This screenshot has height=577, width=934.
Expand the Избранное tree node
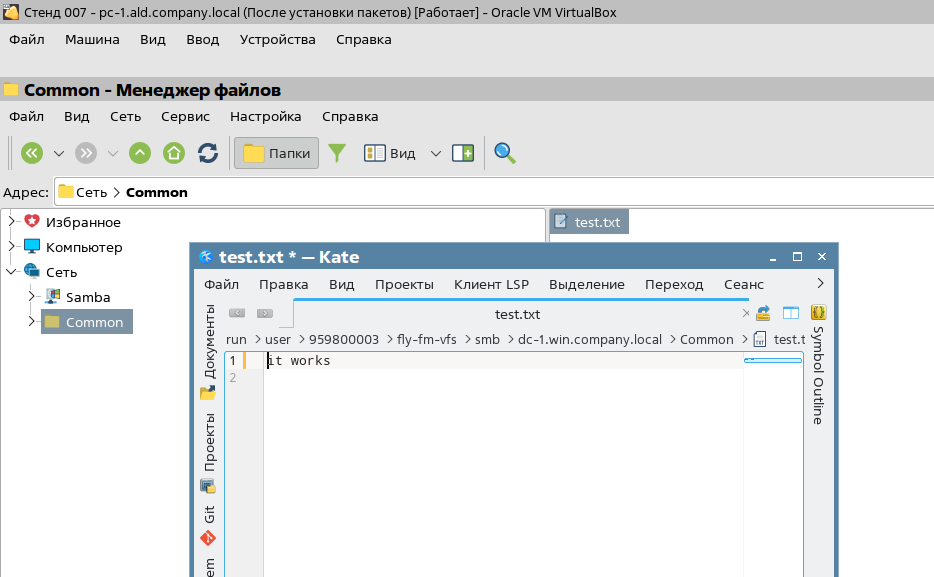pos(11,222)
